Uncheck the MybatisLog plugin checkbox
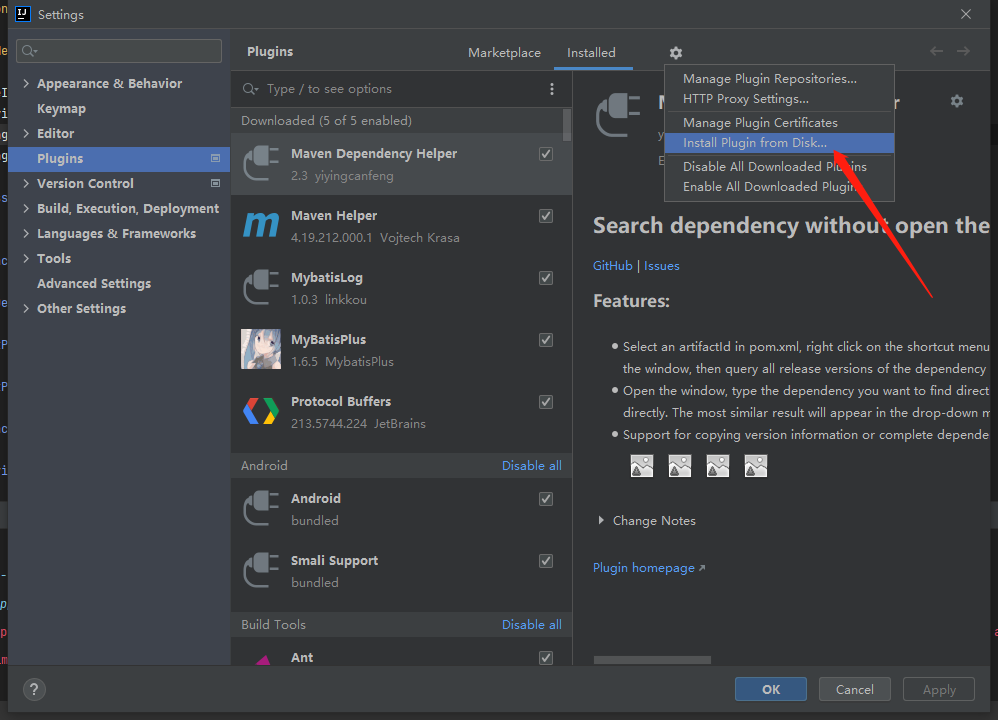Image resolution: width=998 pixels, height=720 pixels. tap(546, 278)
